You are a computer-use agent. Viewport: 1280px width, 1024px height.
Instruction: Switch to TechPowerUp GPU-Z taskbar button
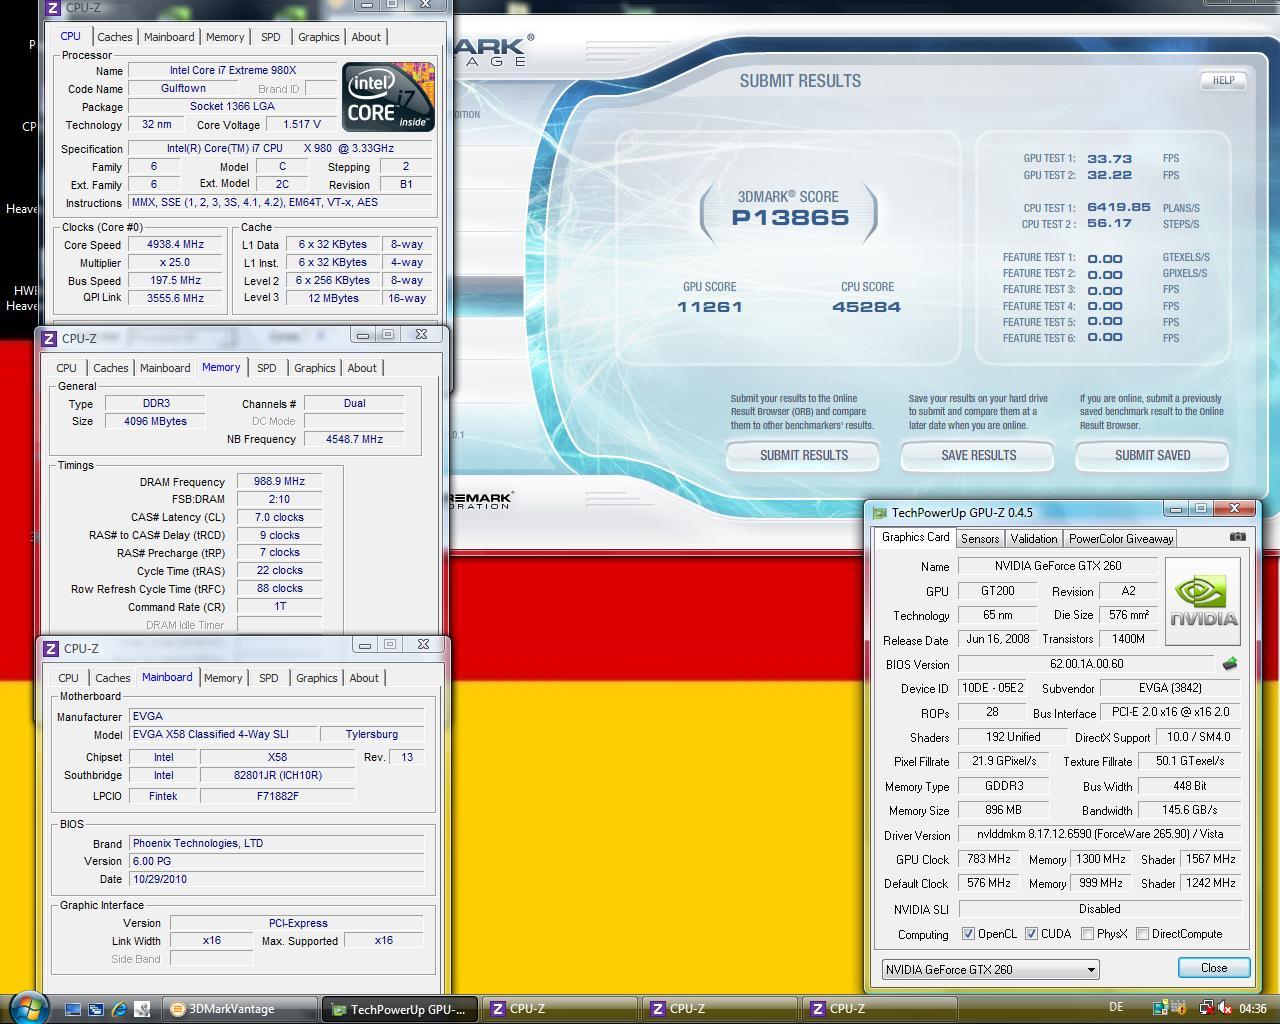[x=400, y=1009]
